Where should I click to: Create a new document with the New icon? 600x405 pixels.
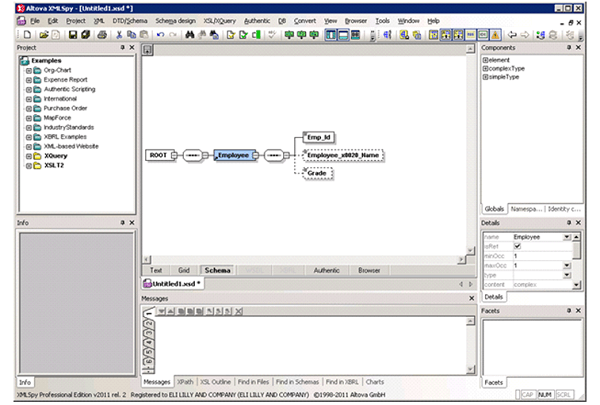click(x=27, y=35)
